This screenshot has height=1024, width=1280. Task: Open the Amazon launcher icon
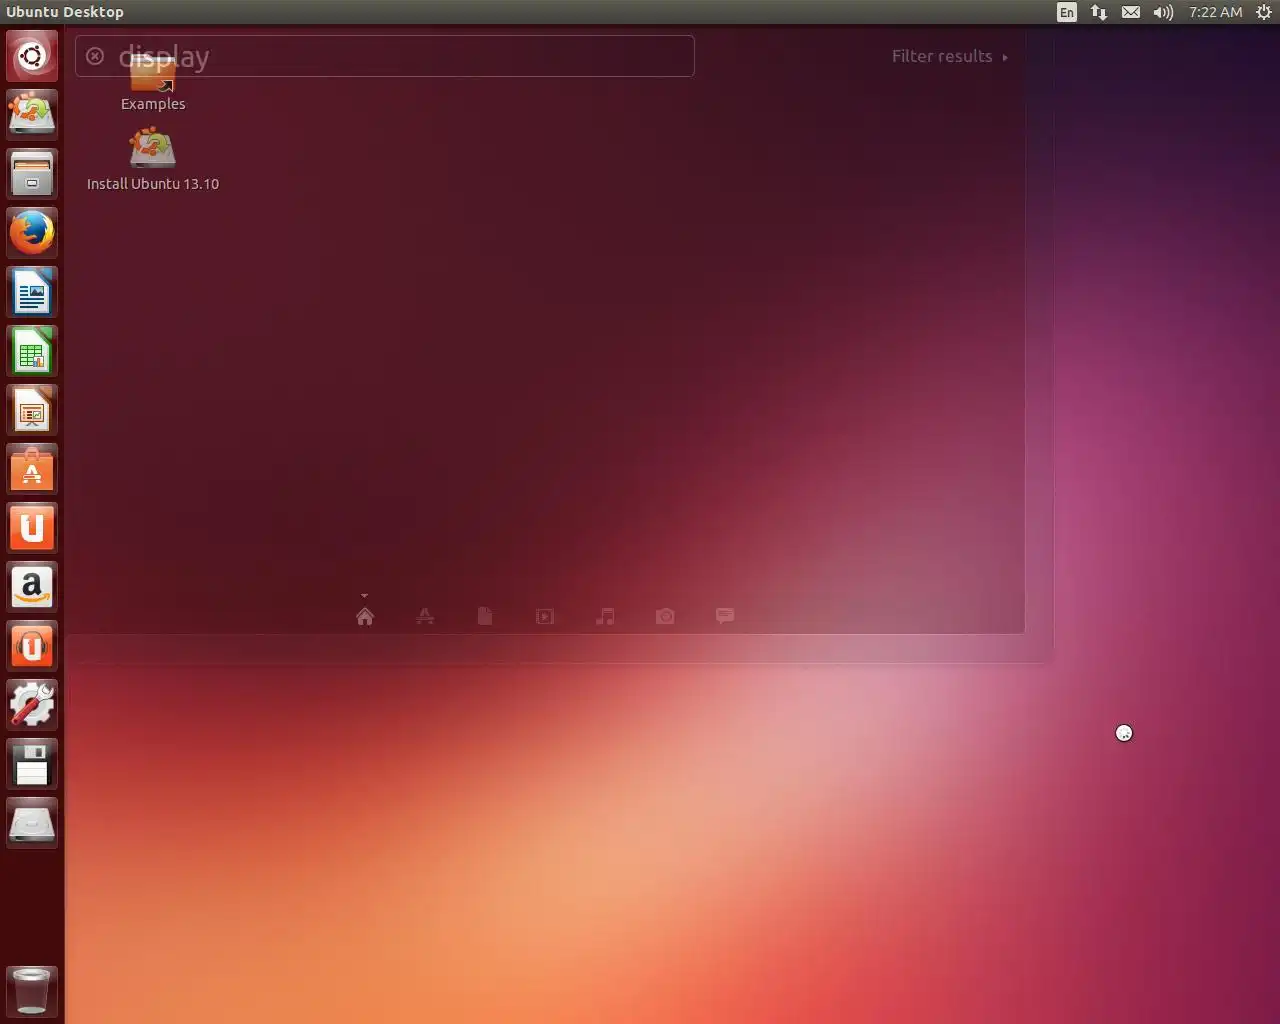point(32,586)
